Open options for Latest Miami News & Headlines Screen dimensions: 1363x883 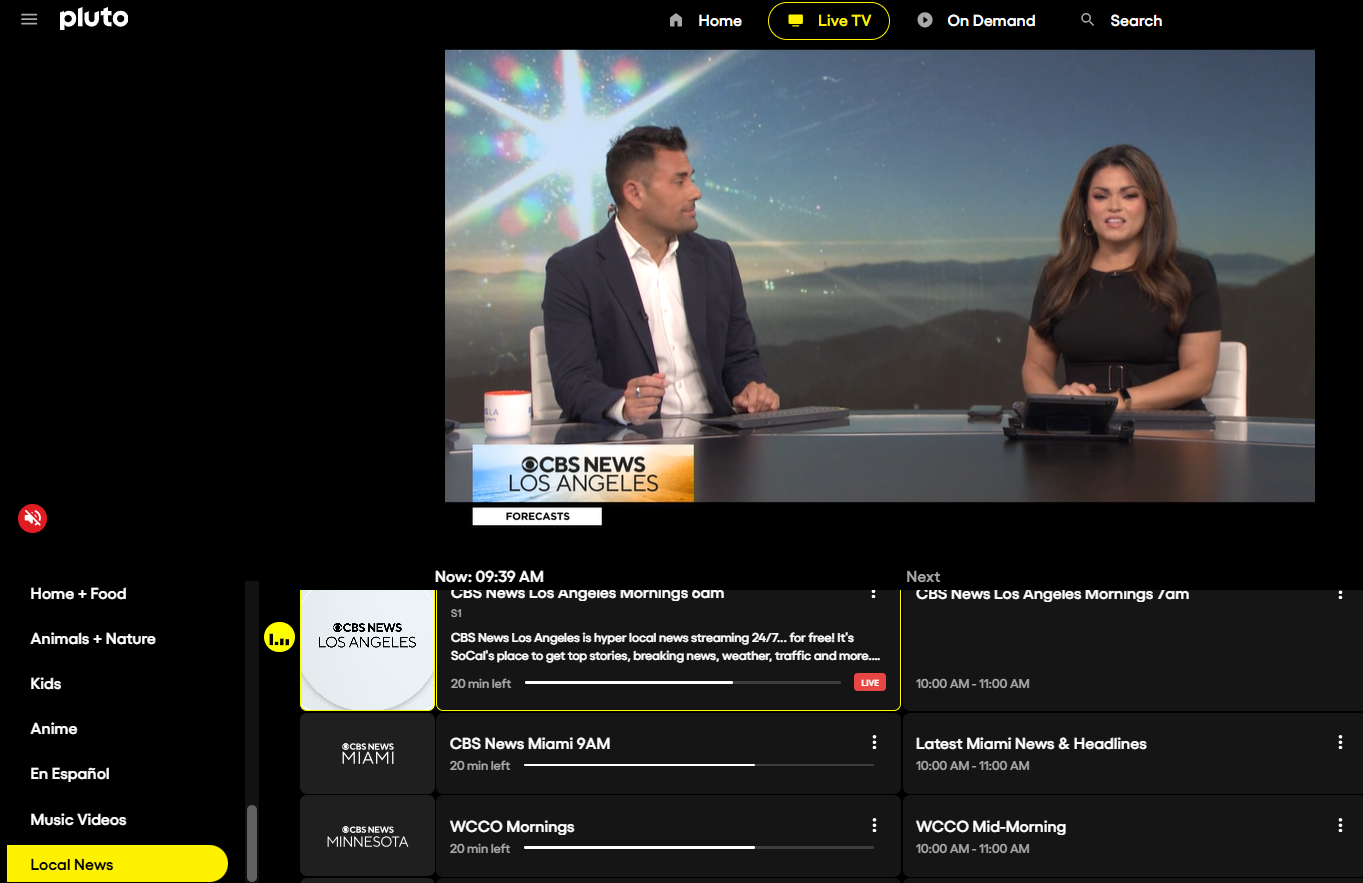tap(1340, 742)
